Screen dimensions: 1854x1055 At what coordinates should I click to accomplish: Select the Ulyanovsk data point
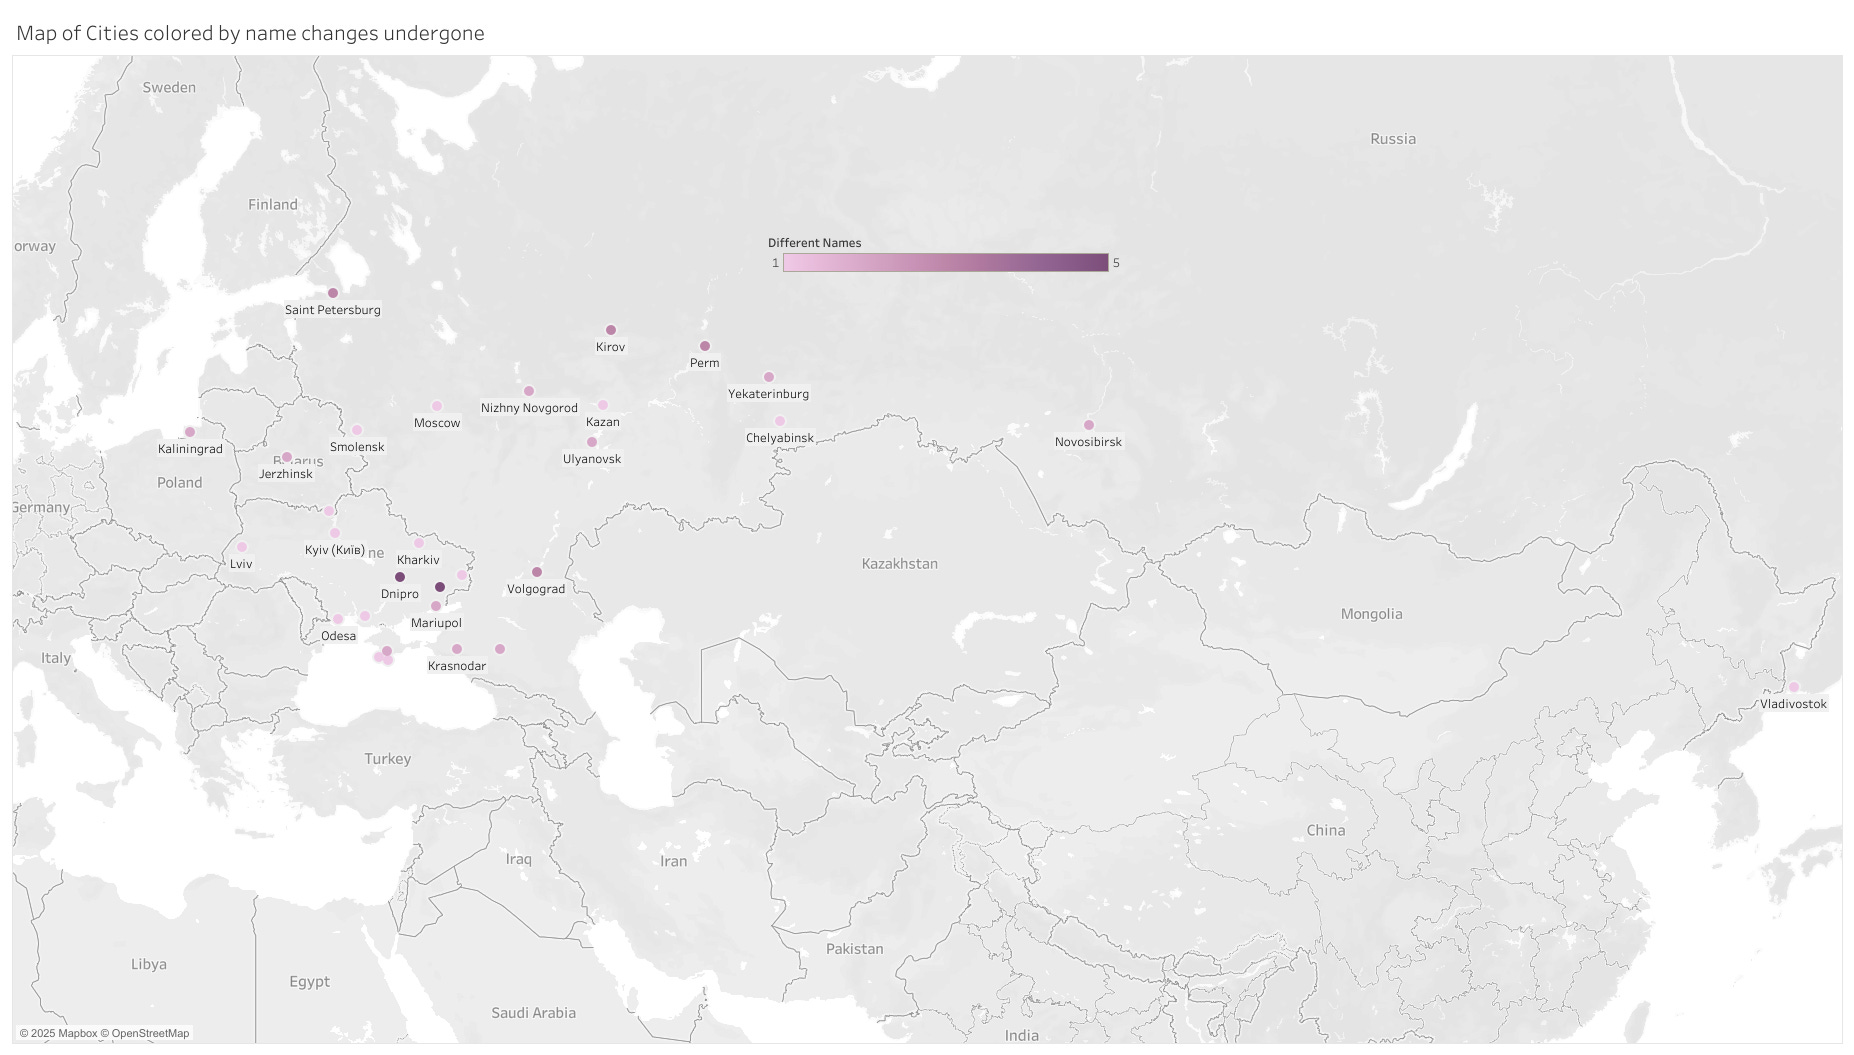pos(592,442)
